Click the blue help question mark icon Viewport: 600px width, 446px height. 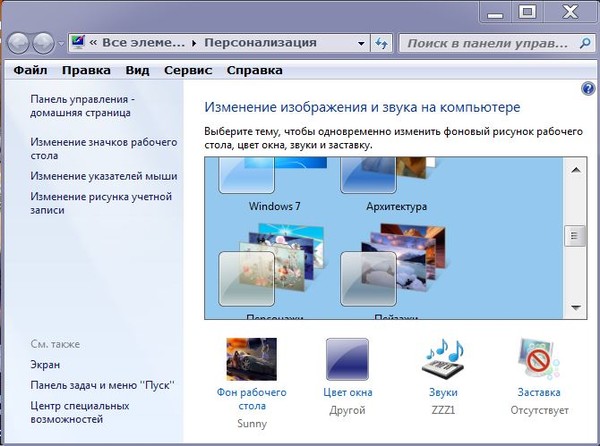[x=588, y=89]
